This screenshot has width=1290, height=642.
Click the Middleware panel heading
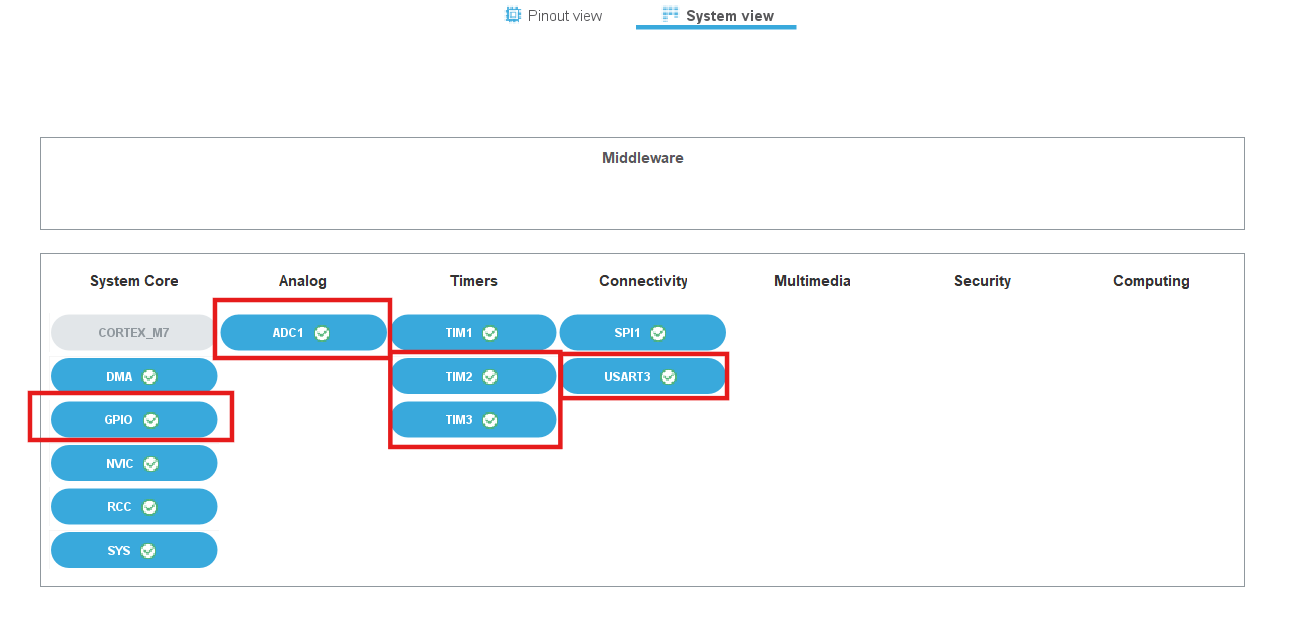click(x=642, y=158)
